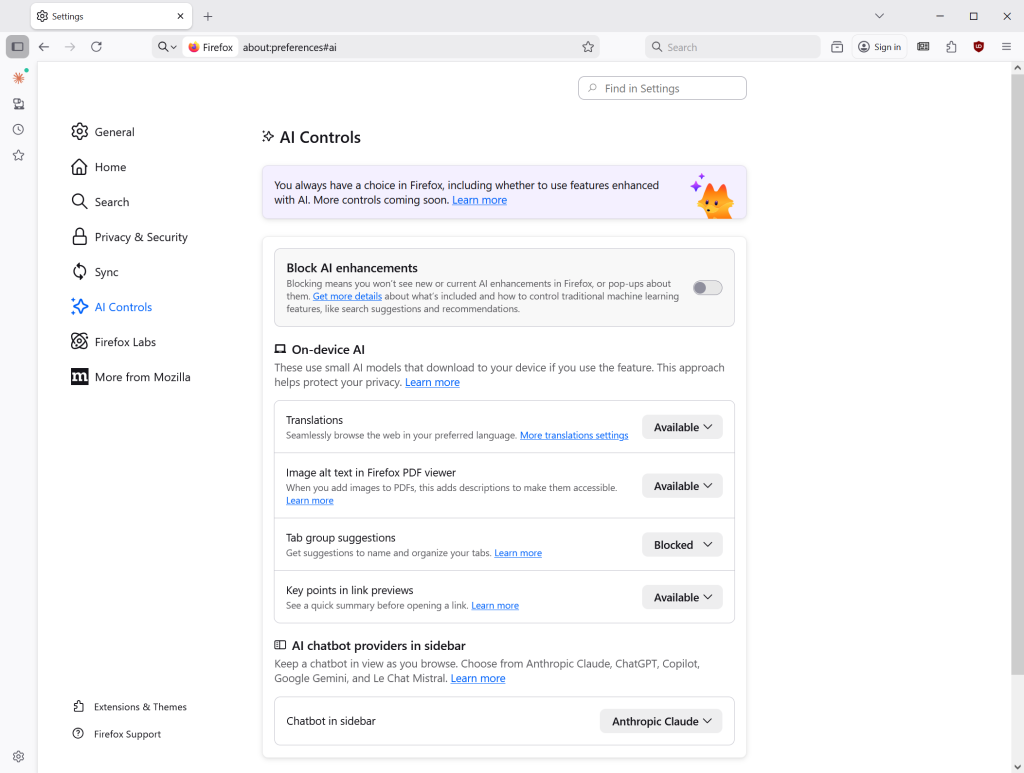Open the hamburger application menu
This screenshot has width=1024, height=773.
click(1007, 47)
